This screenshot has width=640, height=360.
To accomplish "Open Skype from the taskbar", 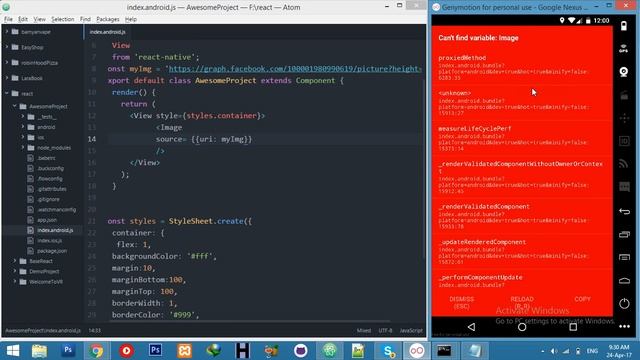I will (x=387, y=351).
